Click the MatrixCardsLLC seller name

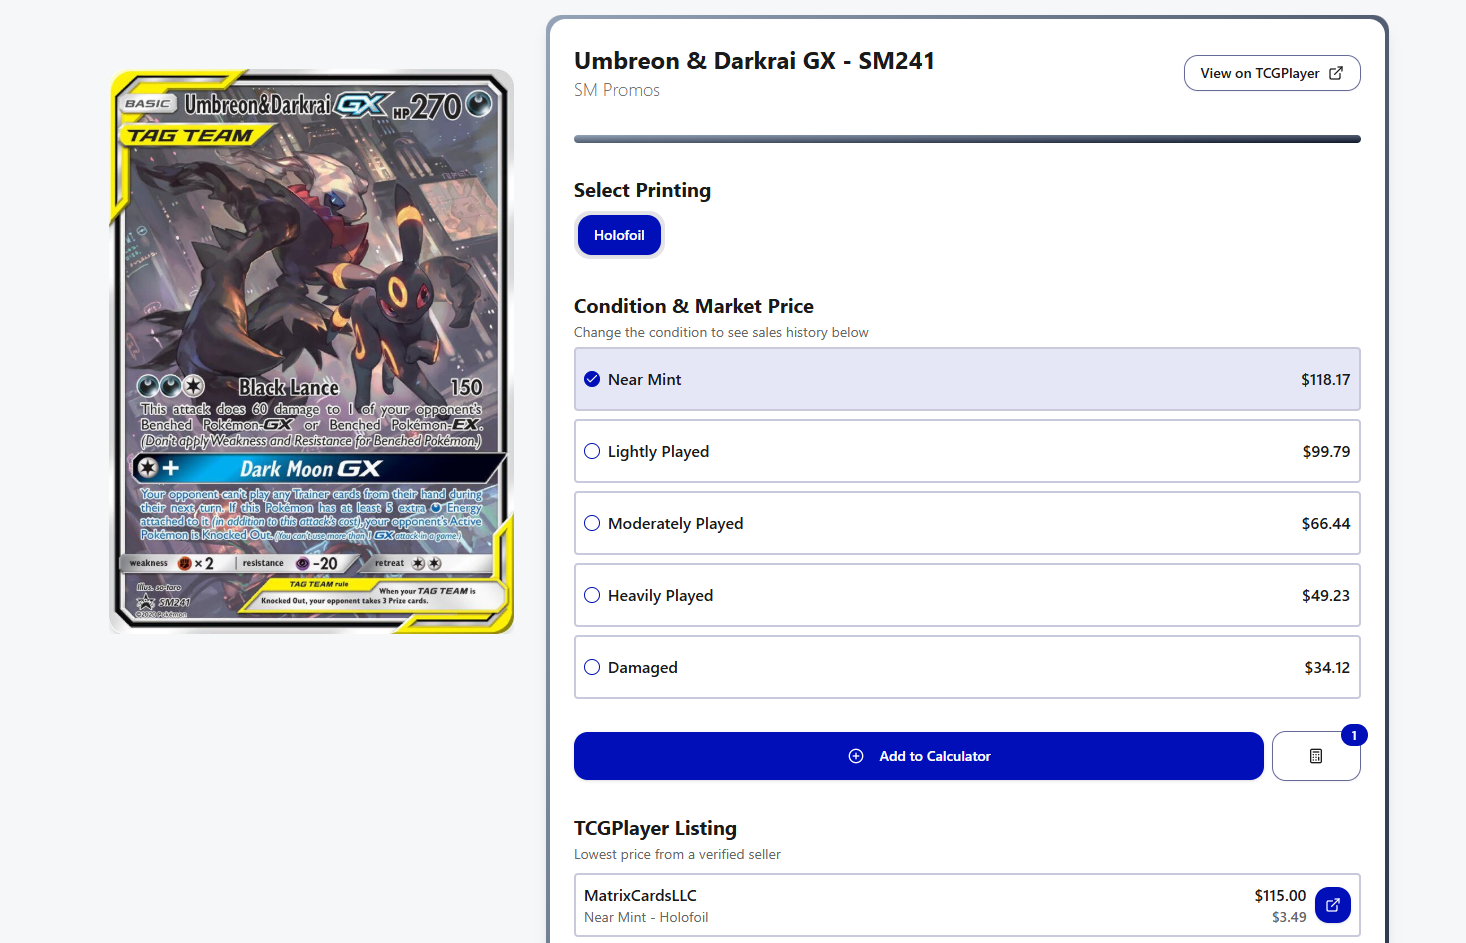pyautogui.click(x=640, y=895)
